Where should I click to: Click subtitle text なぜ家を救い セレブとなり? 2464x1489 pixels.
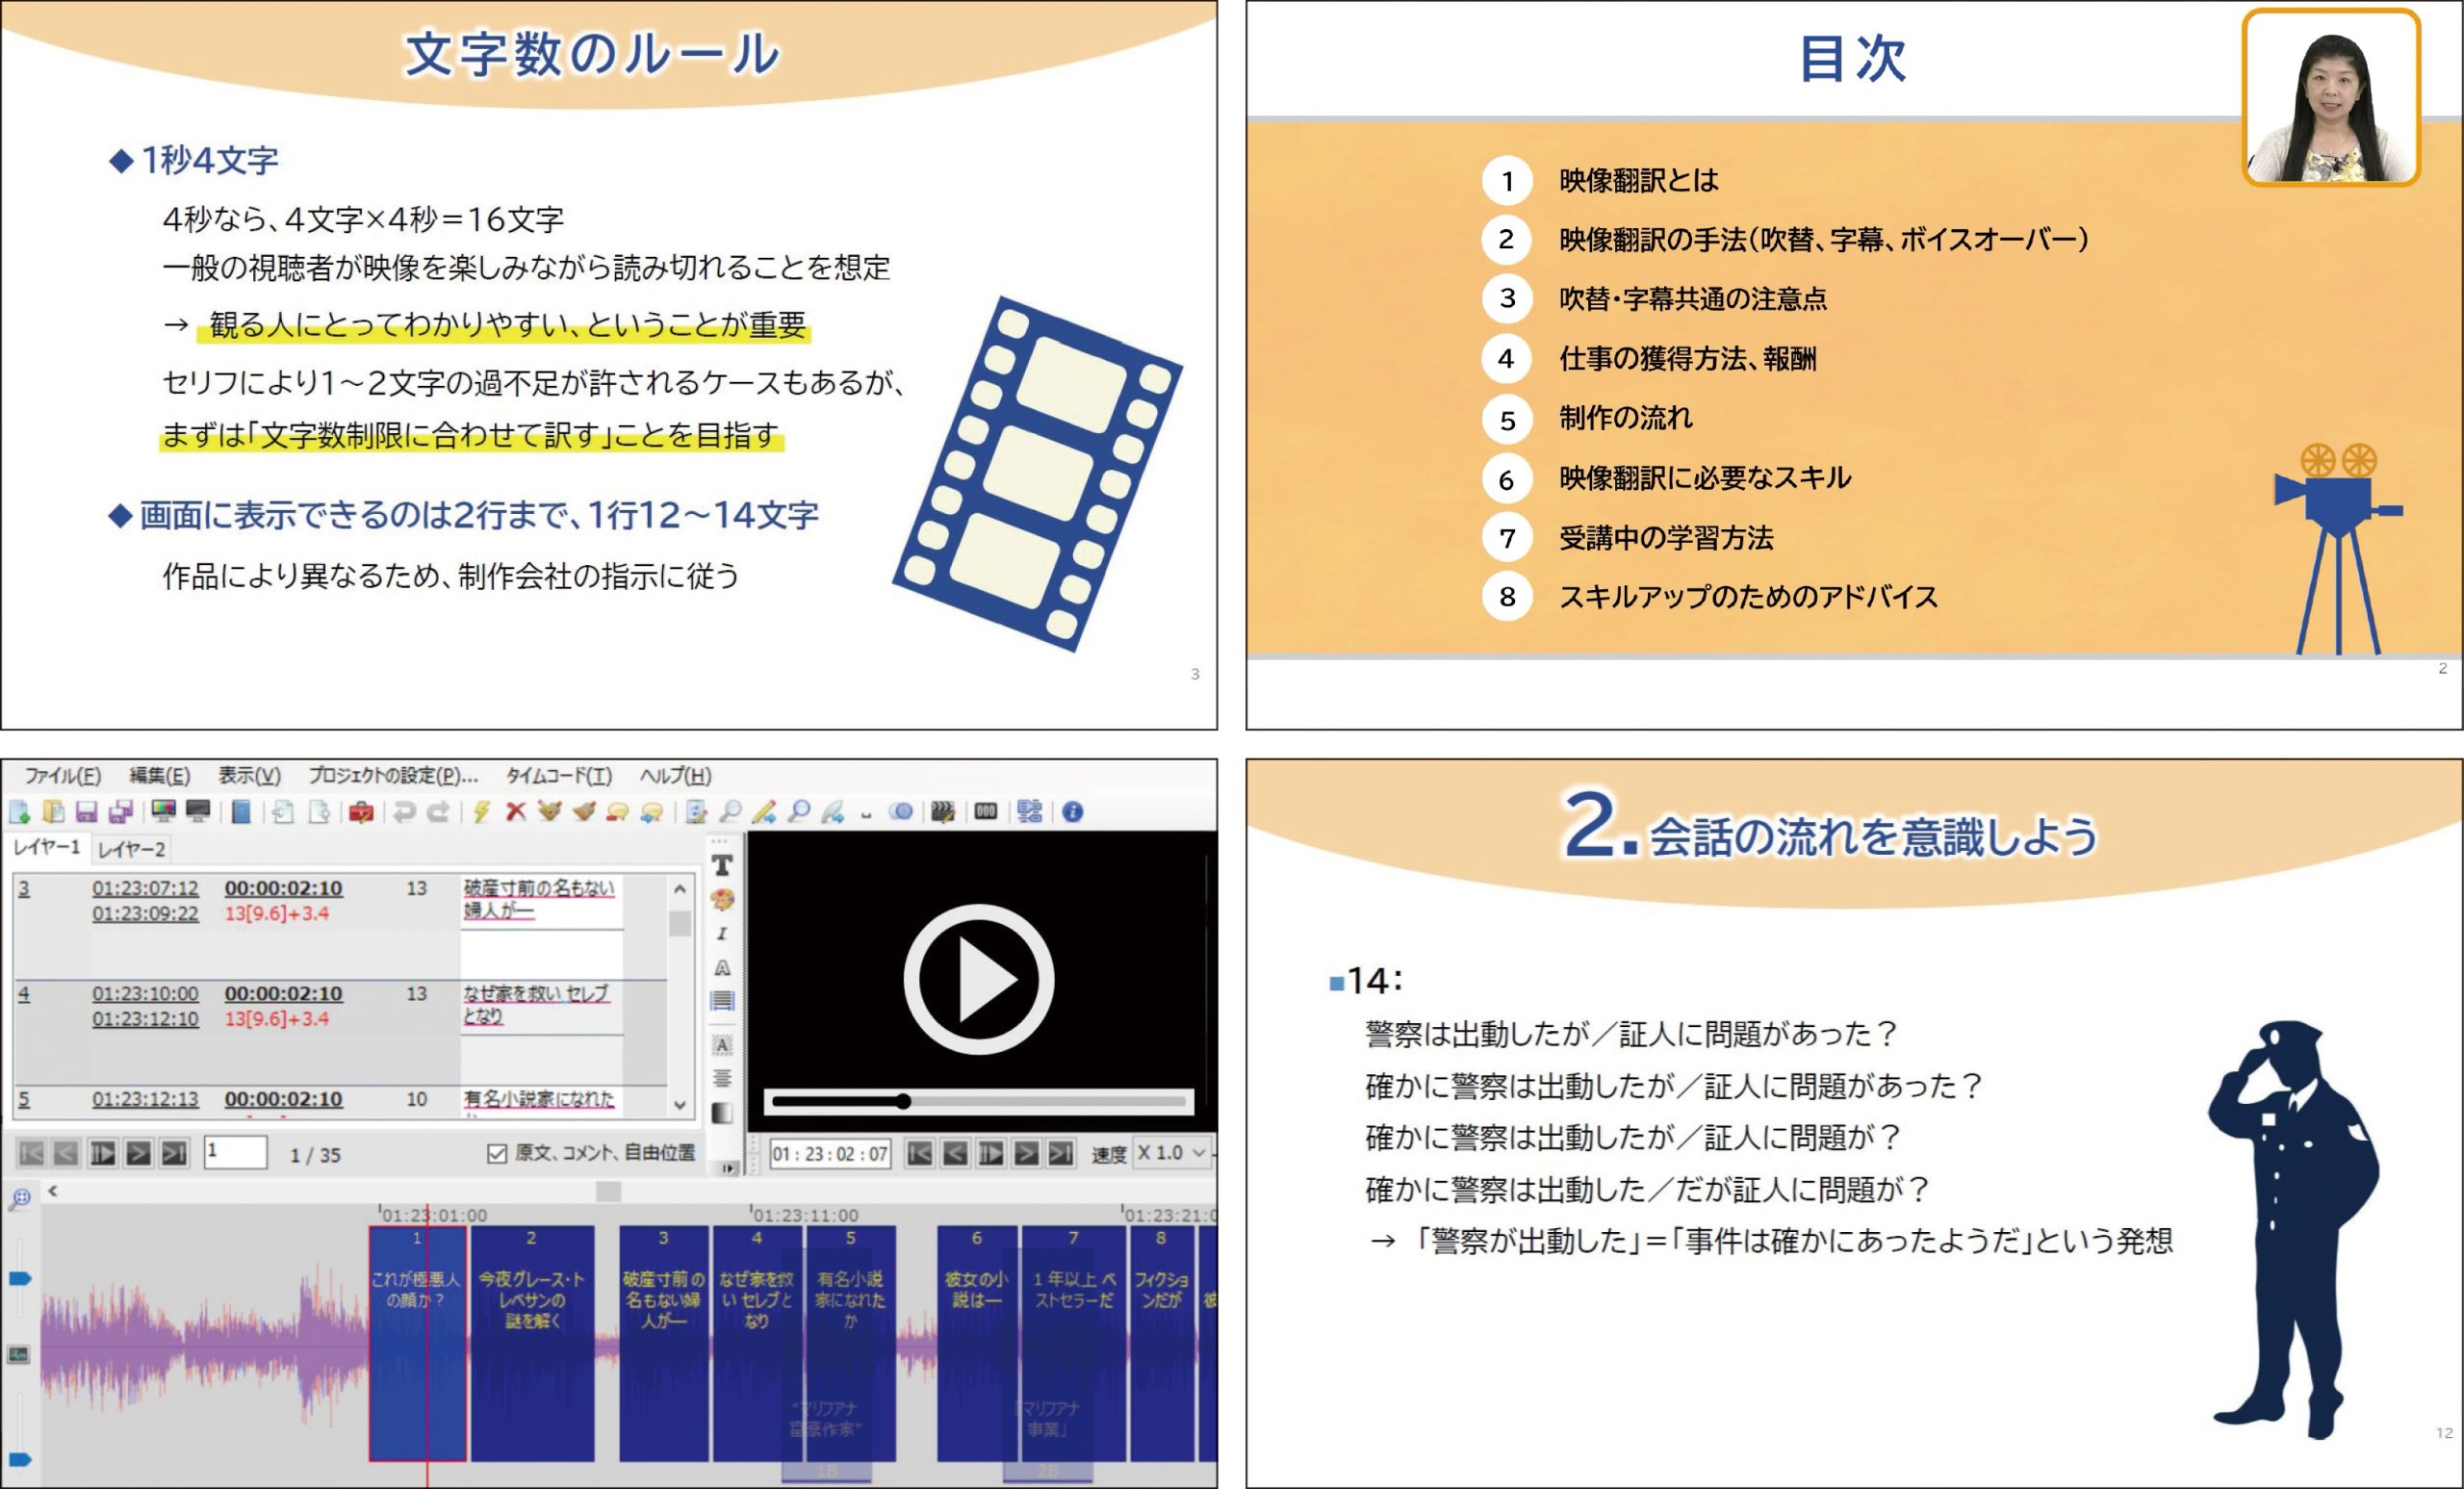click(x=536, y=1004)
